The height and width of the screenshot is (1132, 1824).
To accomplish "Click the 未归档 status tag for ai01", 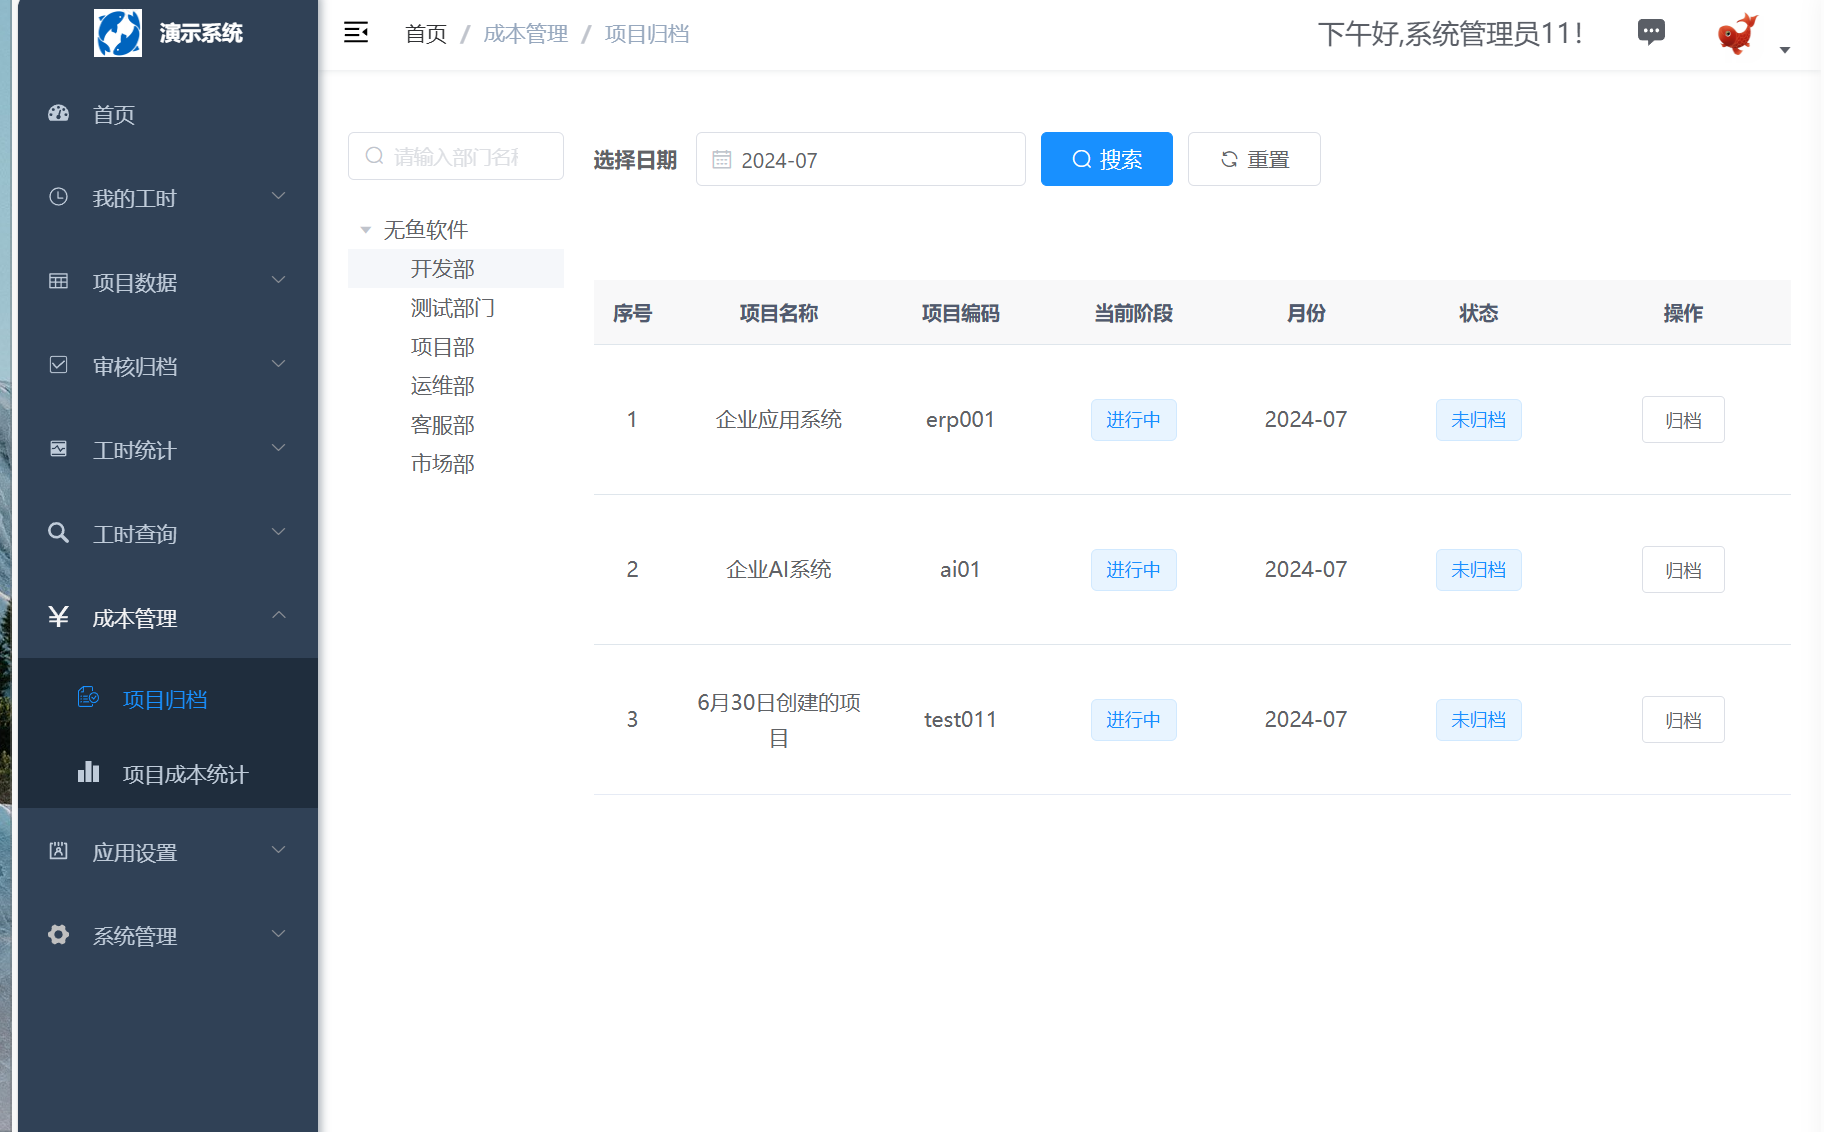I will pos(1479,570).
